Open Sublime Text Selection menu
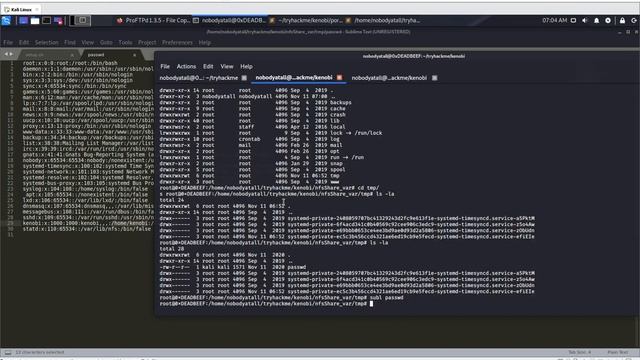 click(x=47, y=42)
